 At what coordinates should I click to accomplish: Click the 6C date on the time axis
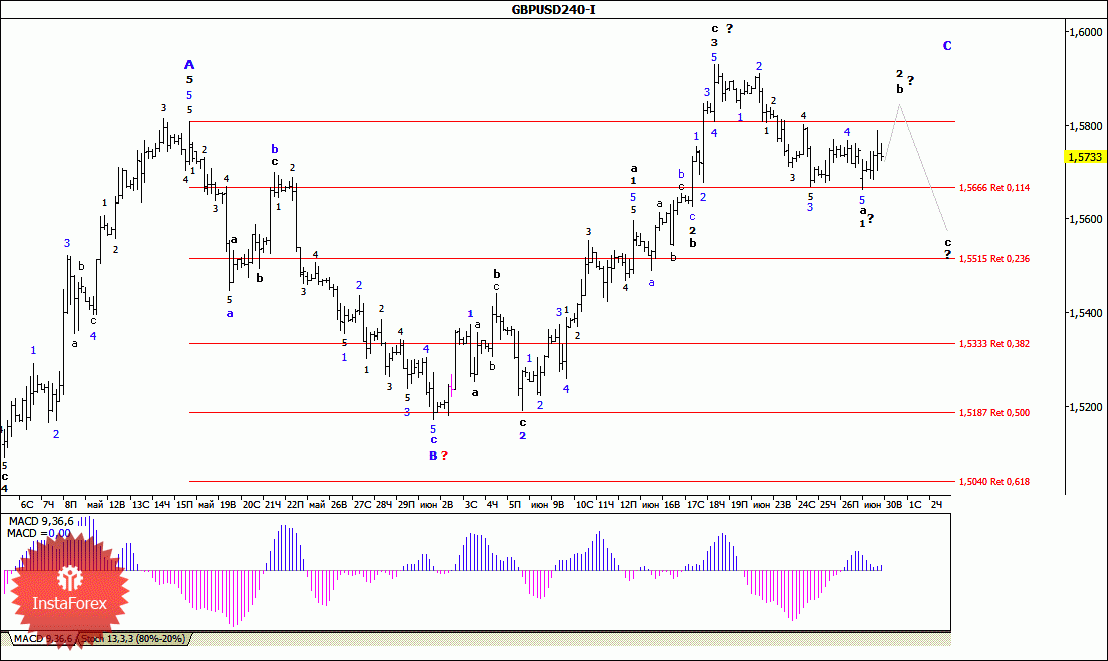click(27, 504)
